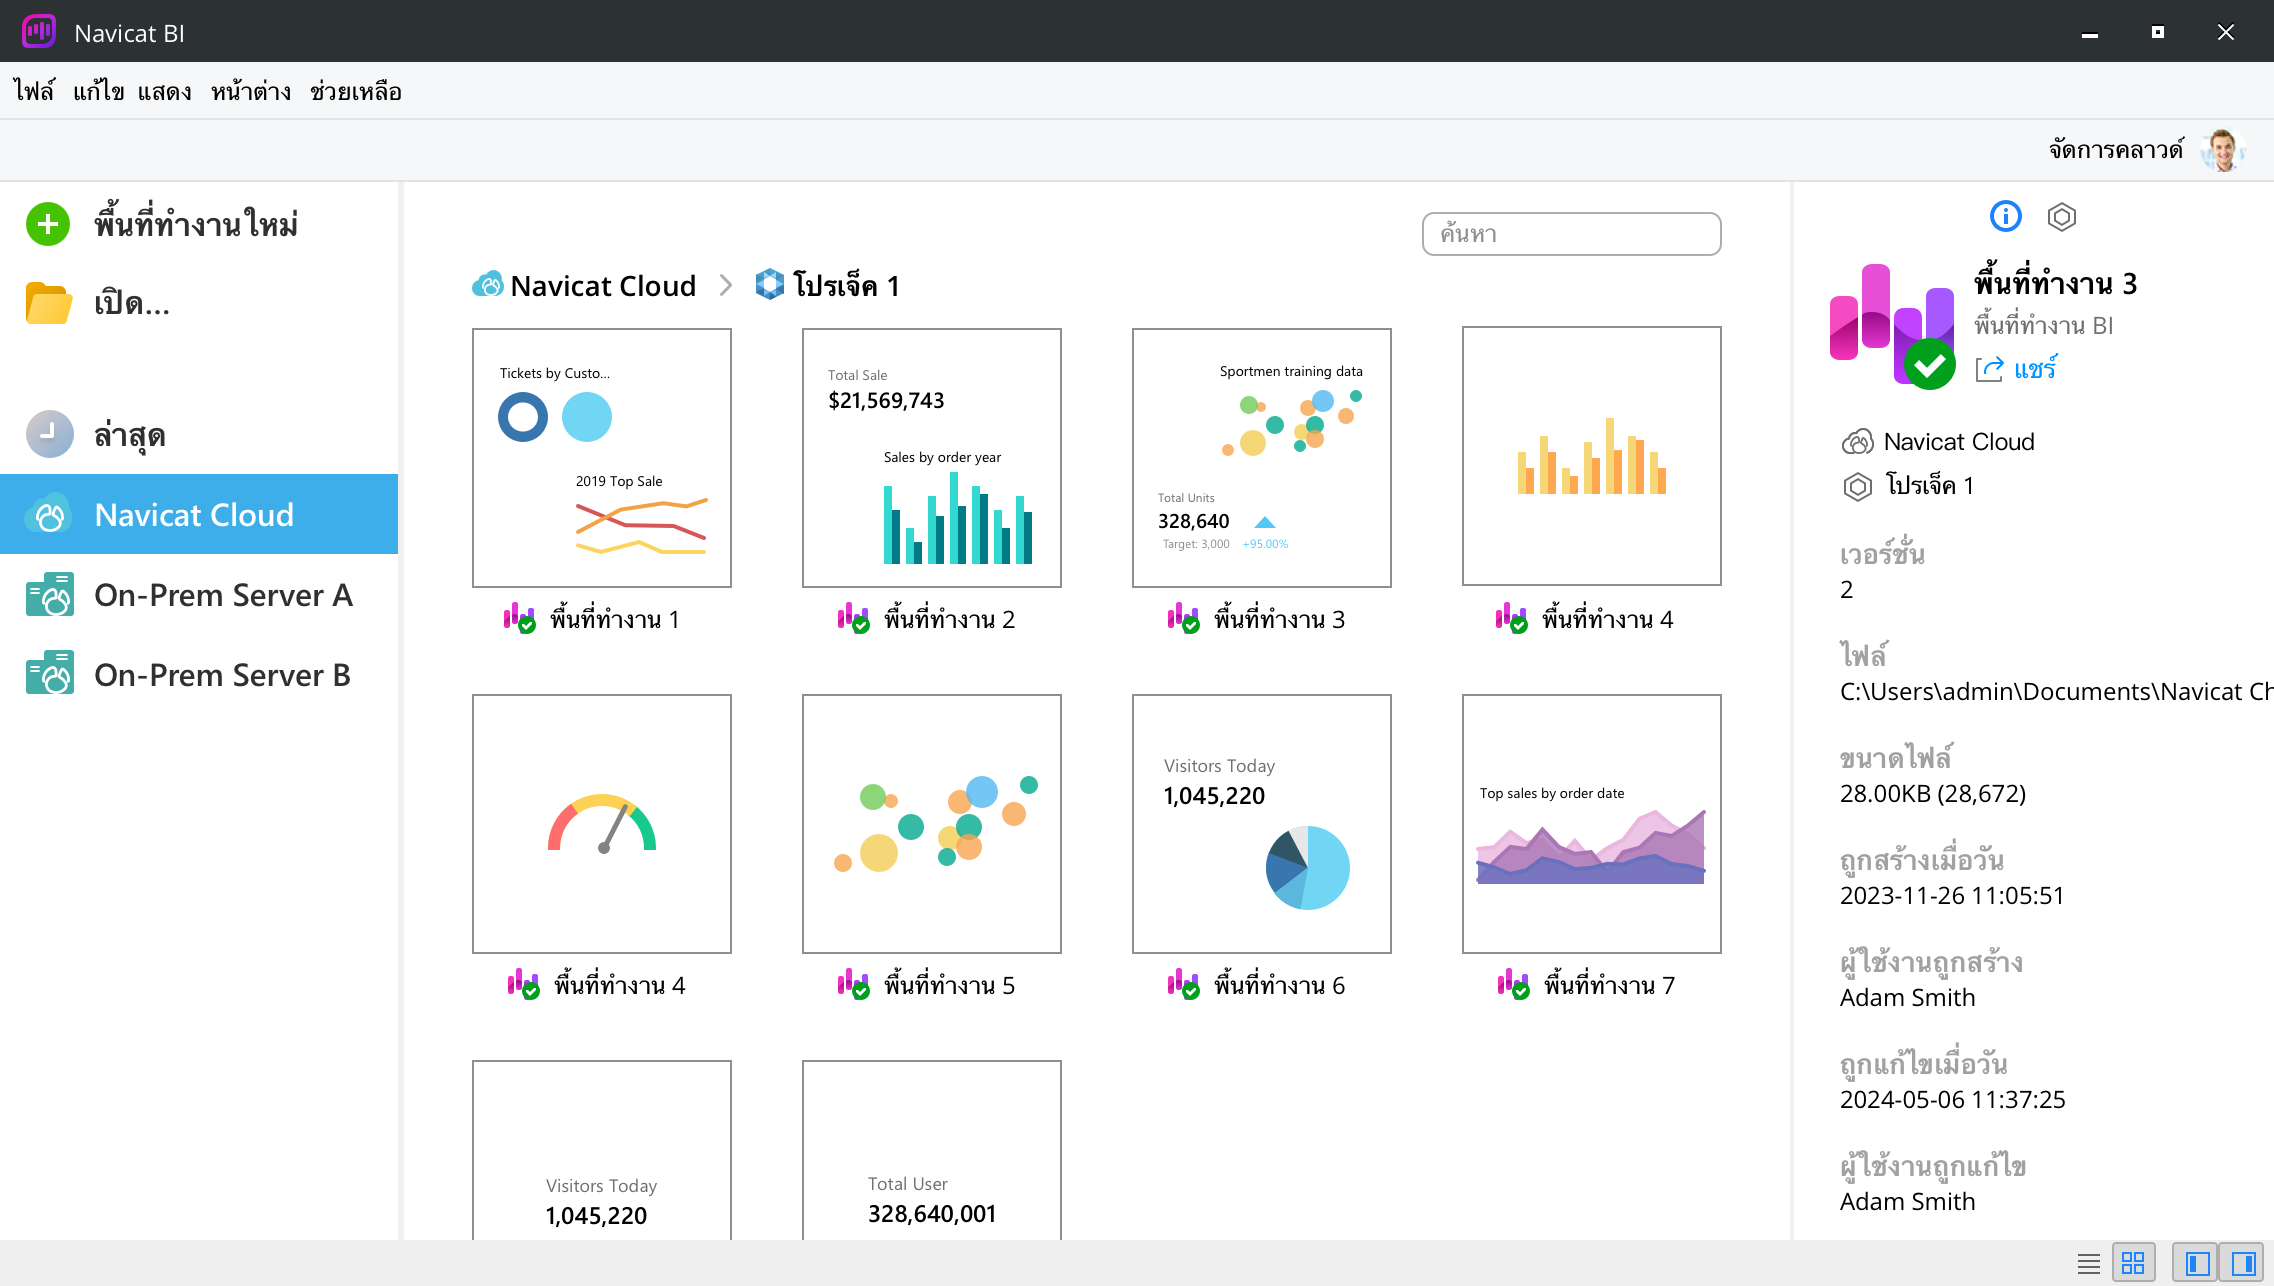This screenshot has height=1286, width=2274.
Task: Open the Recent clock icon
Action: pos(48,435)
